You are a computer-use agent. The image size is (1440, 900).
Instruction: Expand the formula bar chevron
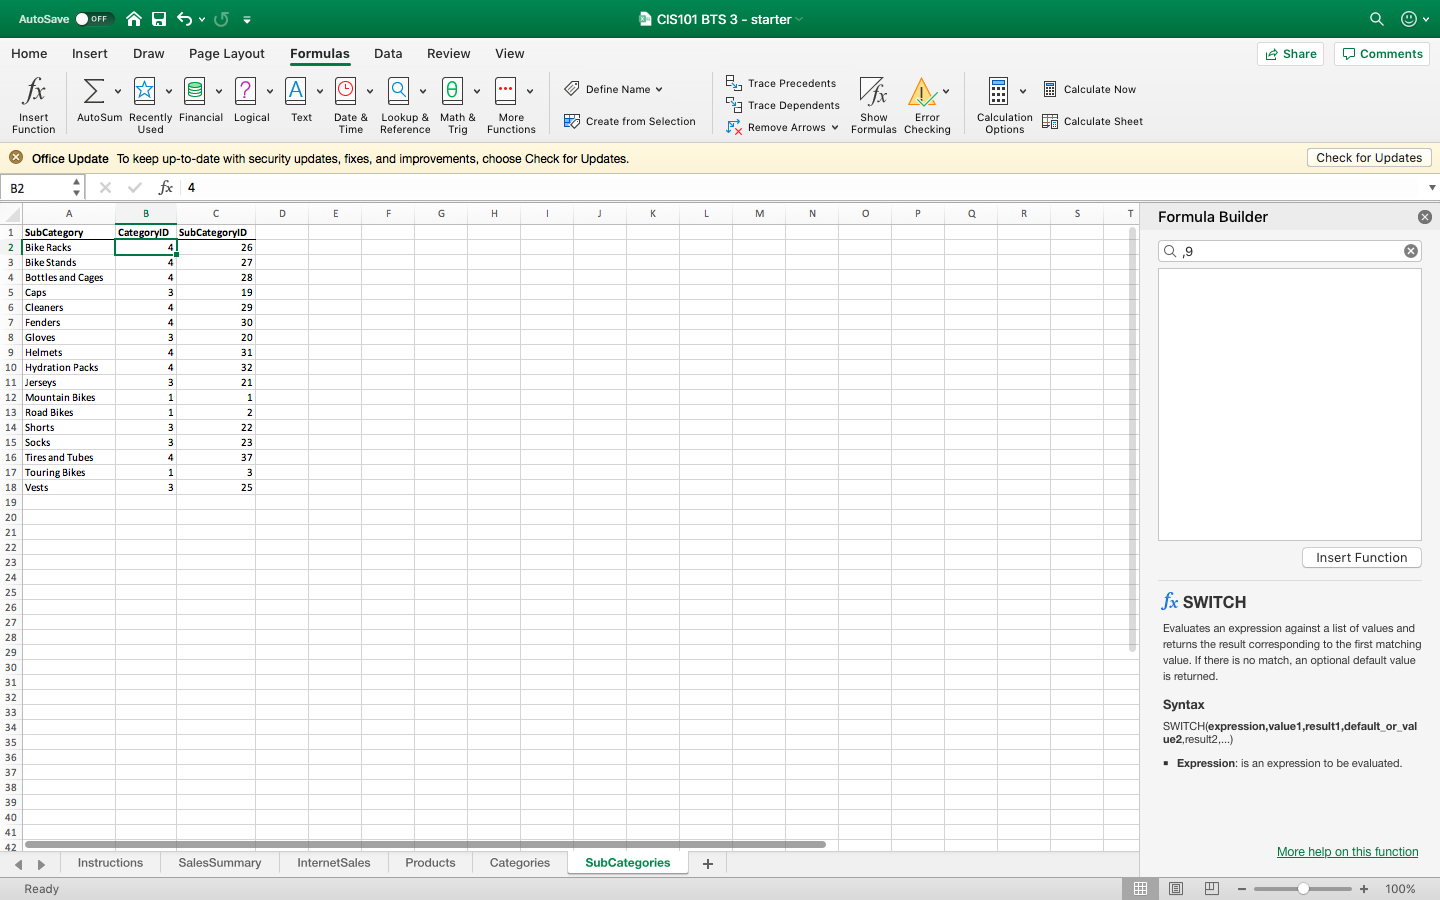[x=1432, y=187]
